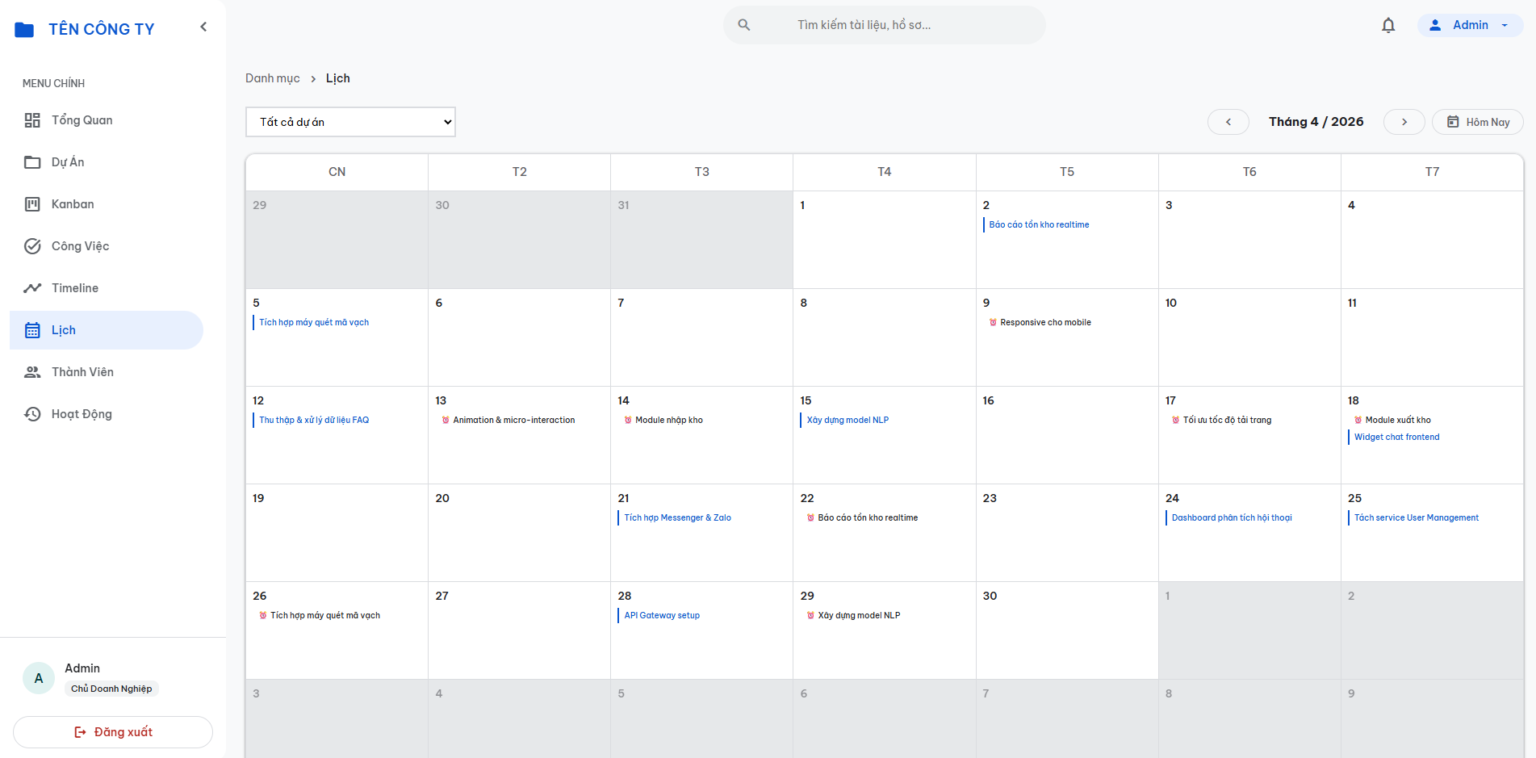Click the Danh mục breadcrumb link
Viewport: 1536px width, 758px height.
pos(273,78)
